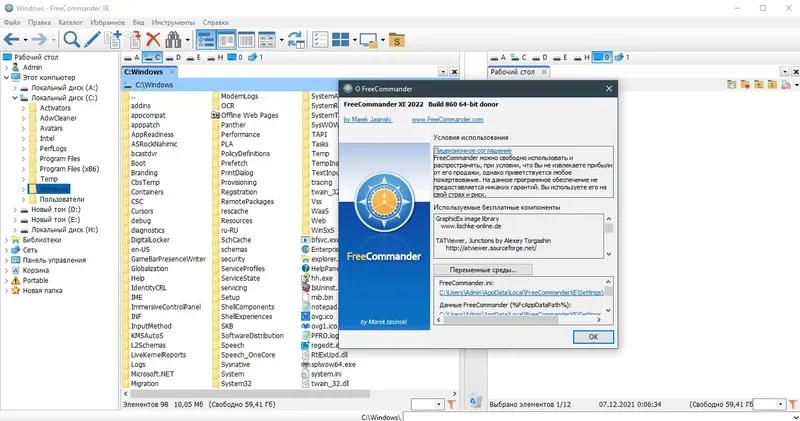Click the monitor with folder icon

pyautogui.click(x=368, y=39)
